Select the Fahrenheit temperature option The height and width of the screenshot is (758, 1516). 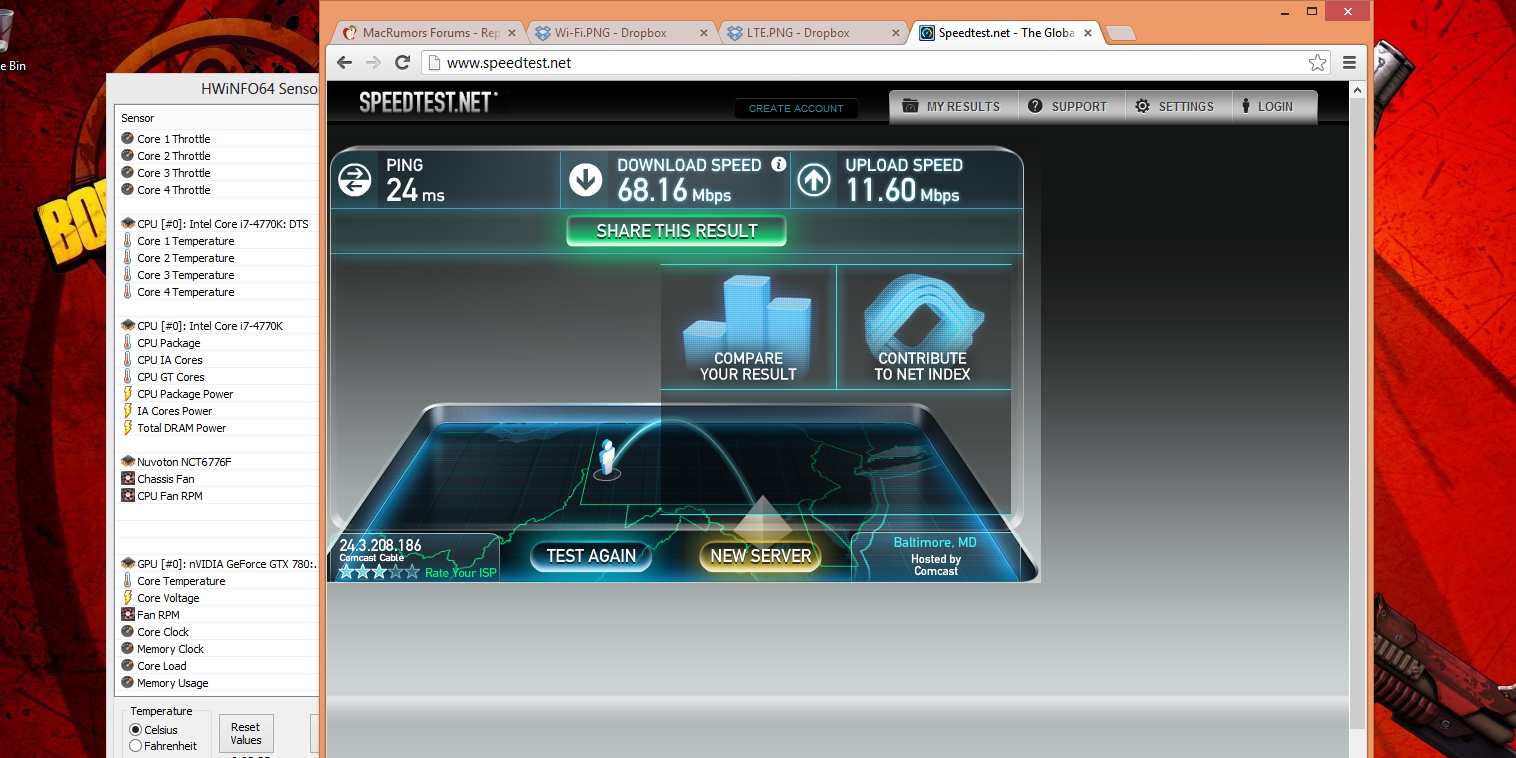(x=136, y=746)
